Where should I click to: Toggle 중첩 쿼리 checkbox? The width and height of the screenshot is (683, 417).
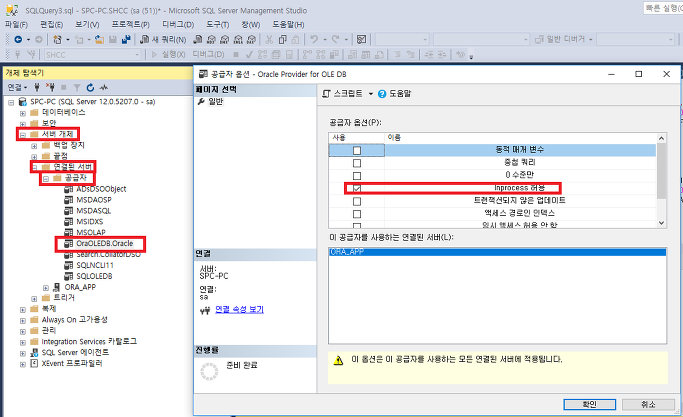tap(357, 163)
